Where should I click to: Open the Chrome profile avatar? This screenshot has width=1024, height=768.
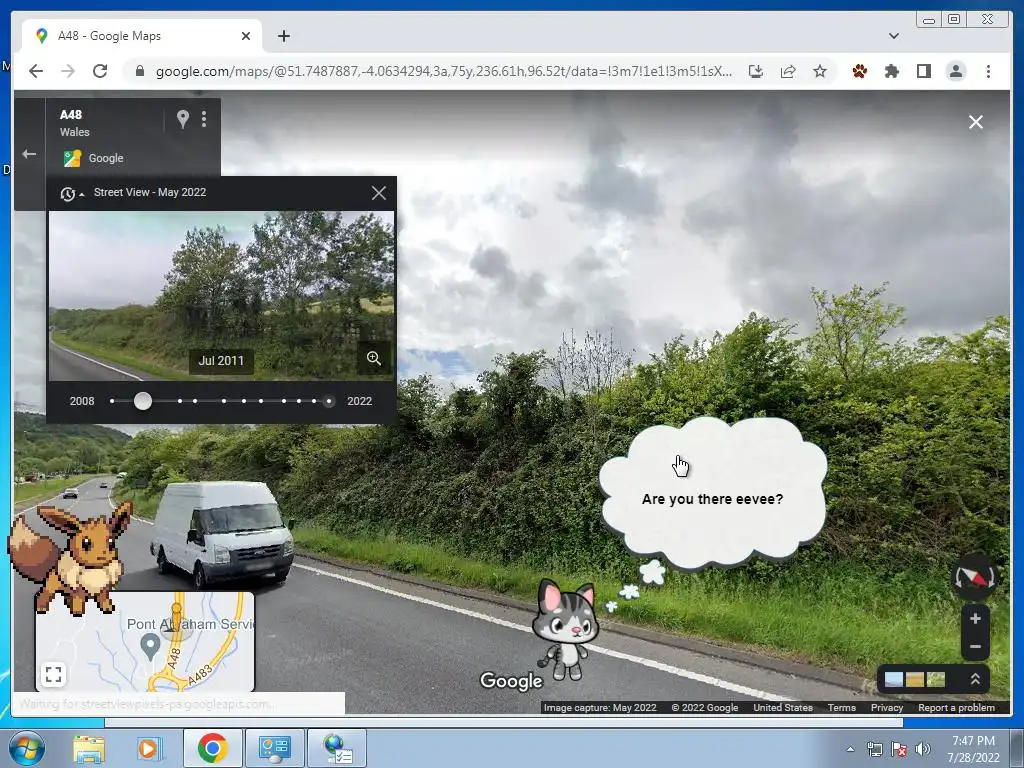tap(955, 71)
